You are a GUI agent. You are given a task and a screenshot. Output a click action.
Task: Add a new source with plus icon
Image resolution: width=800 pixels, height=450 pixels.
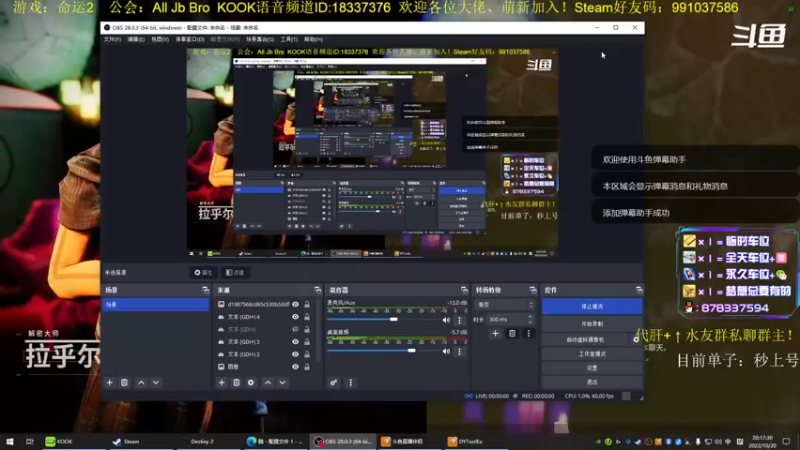[x=221, y=382]
